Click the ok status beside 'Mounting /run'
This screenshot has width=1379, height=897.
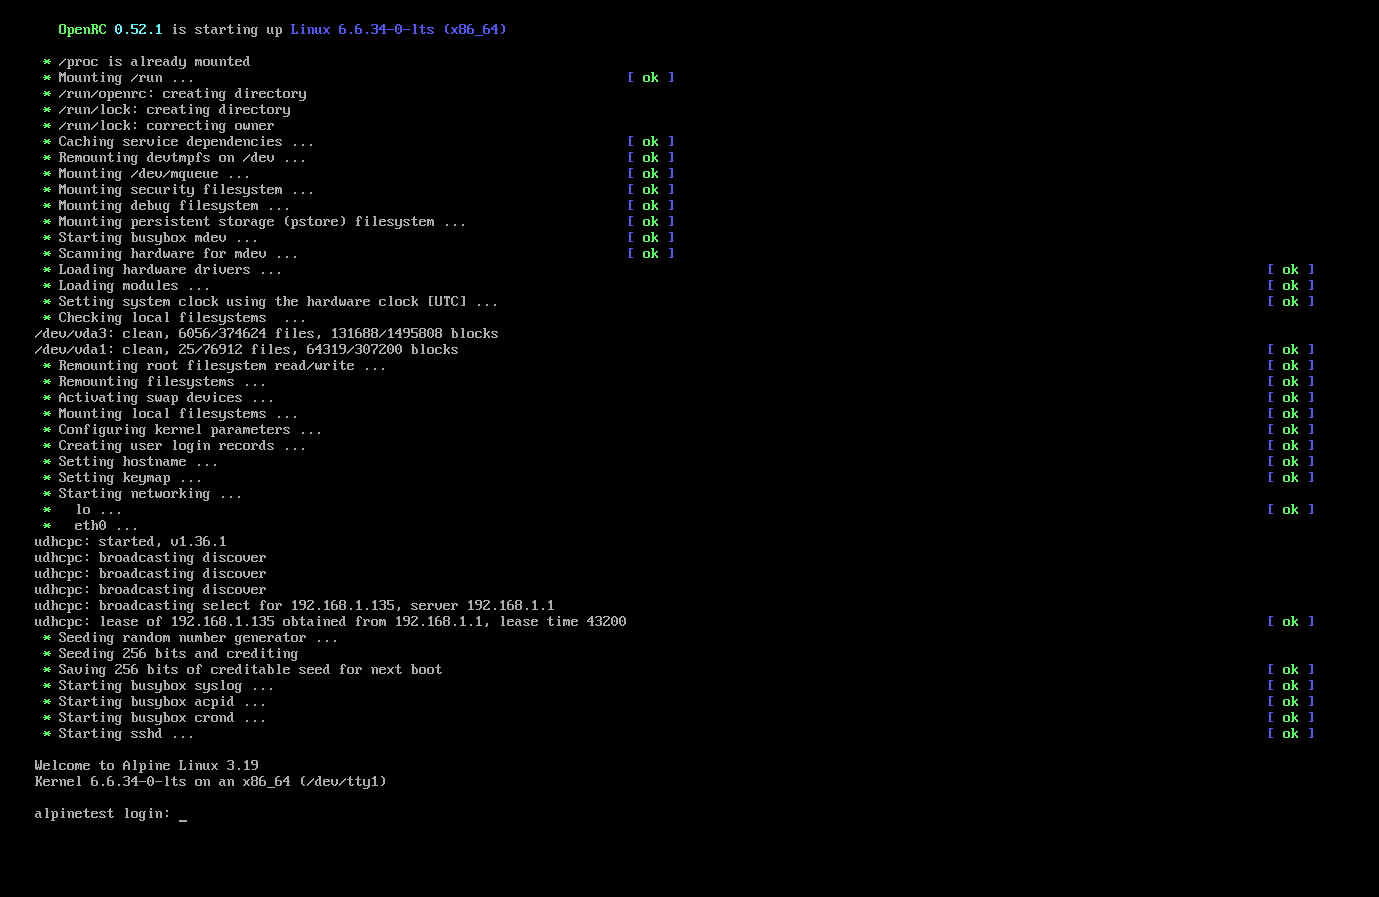tap(651, 78)
